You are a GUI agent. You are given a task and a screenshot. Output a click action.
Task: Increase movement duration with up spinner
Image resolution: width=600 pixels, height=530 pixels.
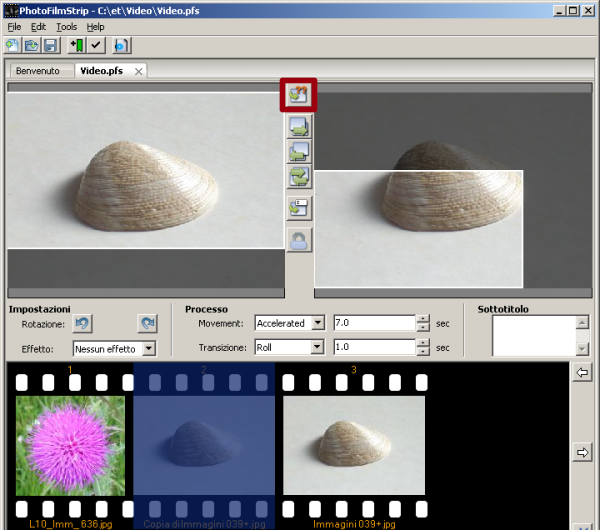423,319
